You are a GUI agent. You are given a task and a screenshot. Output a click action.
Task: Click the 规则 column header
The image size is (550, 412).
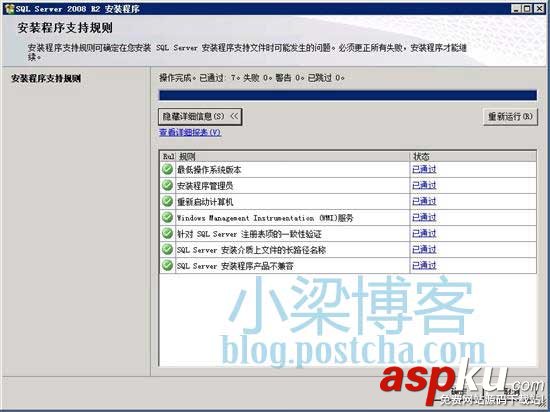pyautogui.click(x=293, y=156)
